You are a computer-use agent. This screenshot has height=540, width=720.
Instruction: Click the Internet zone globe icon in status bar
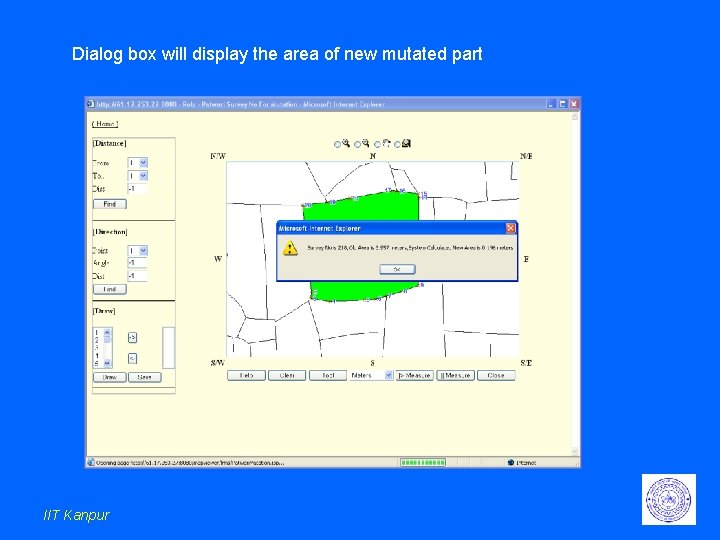click(511, 462)
